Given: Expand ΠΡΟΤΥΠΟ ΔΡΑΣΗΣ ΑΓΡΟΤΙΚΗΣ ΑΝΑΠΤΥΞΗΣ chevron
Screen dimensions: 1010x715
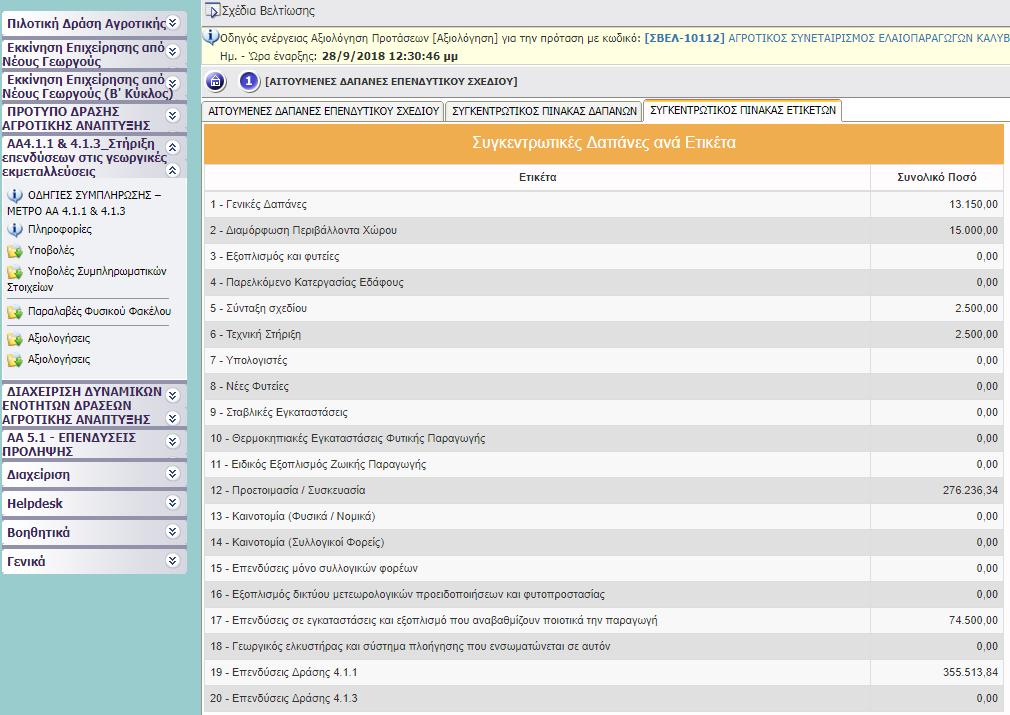Looking at the screenshot, I should 173,115.
